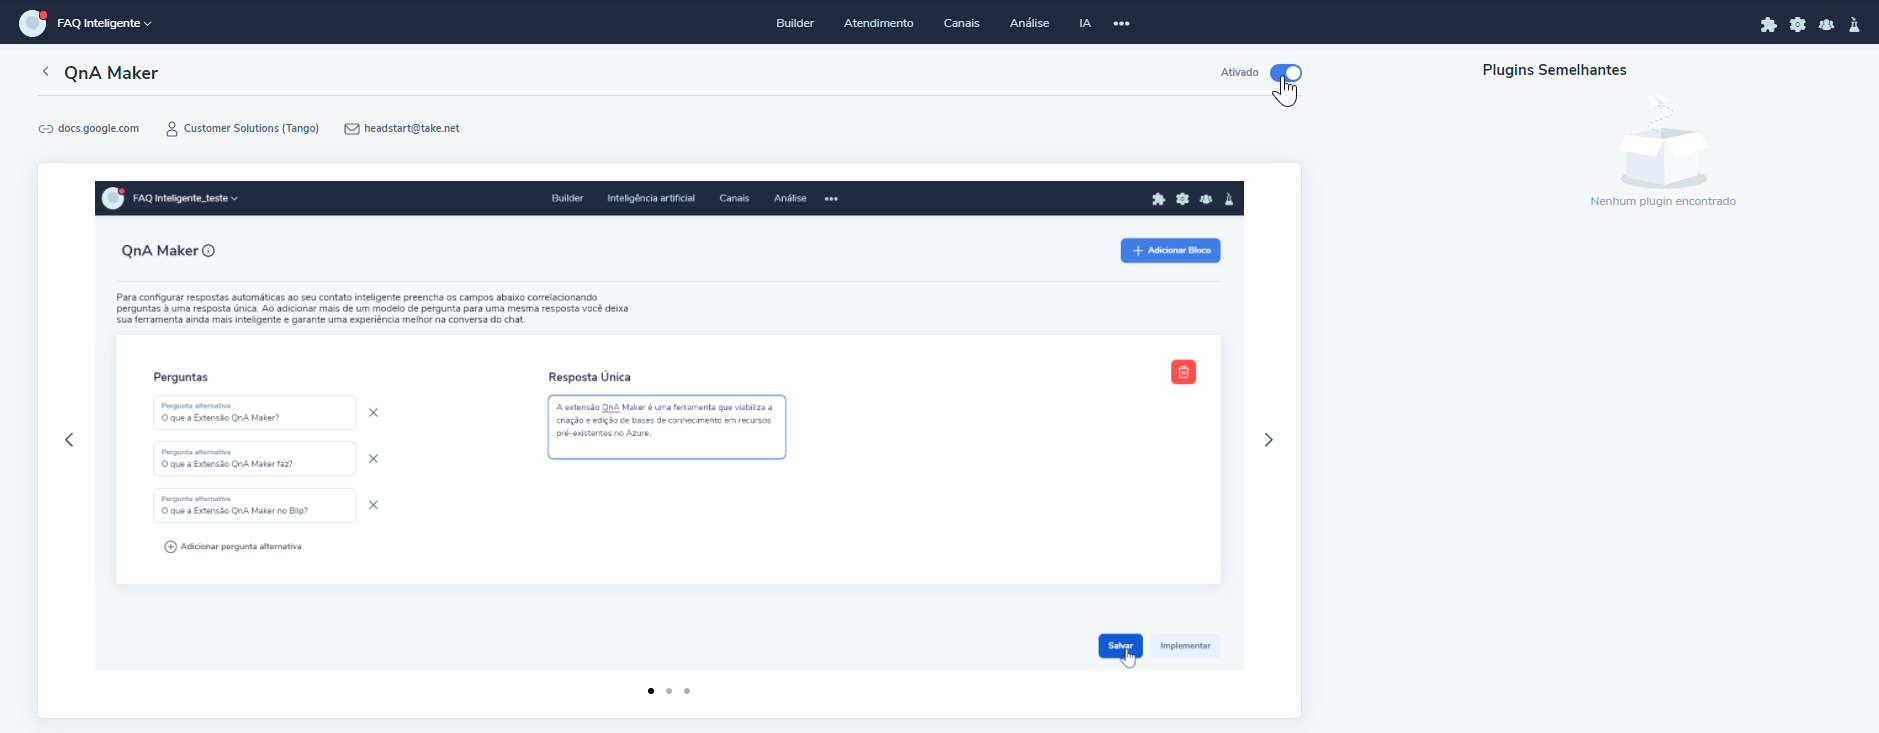Select the third carousel dot indicator
1879x733 pixels.
click(687, 691)
